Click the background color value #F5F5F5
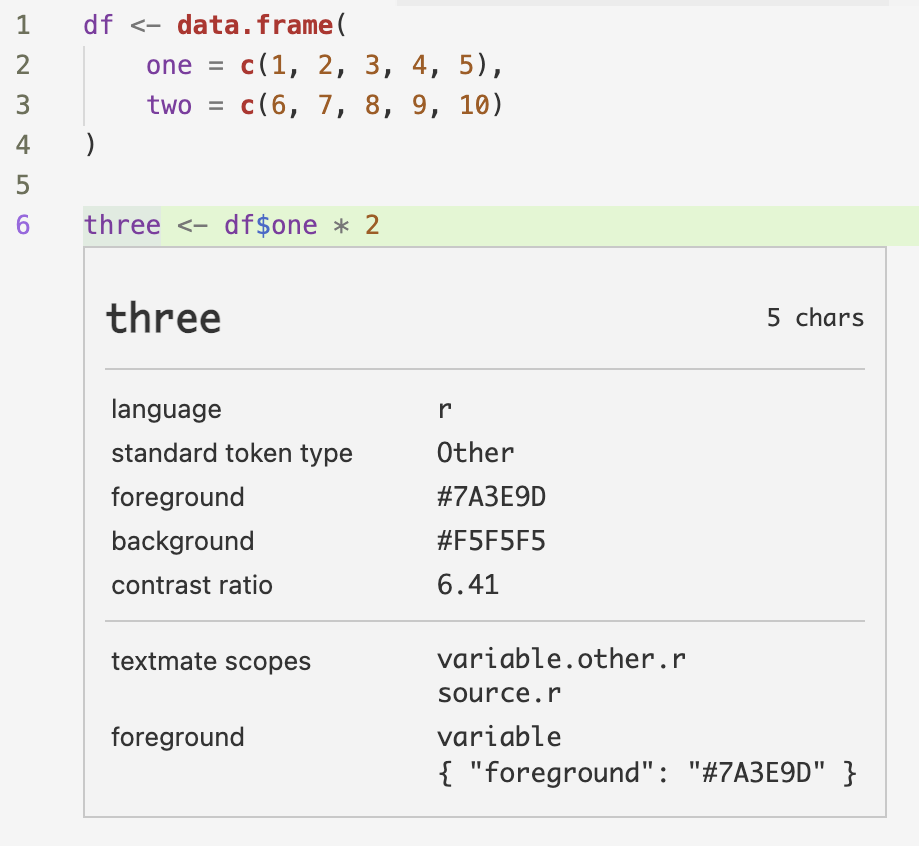 click(488, 541)
